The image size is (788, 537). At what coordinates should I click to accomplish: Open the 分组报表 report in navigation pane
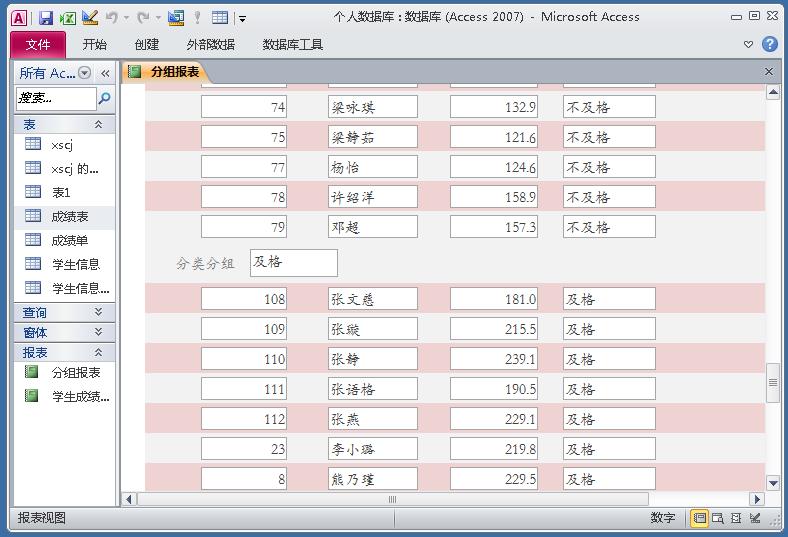click(64, 373)
